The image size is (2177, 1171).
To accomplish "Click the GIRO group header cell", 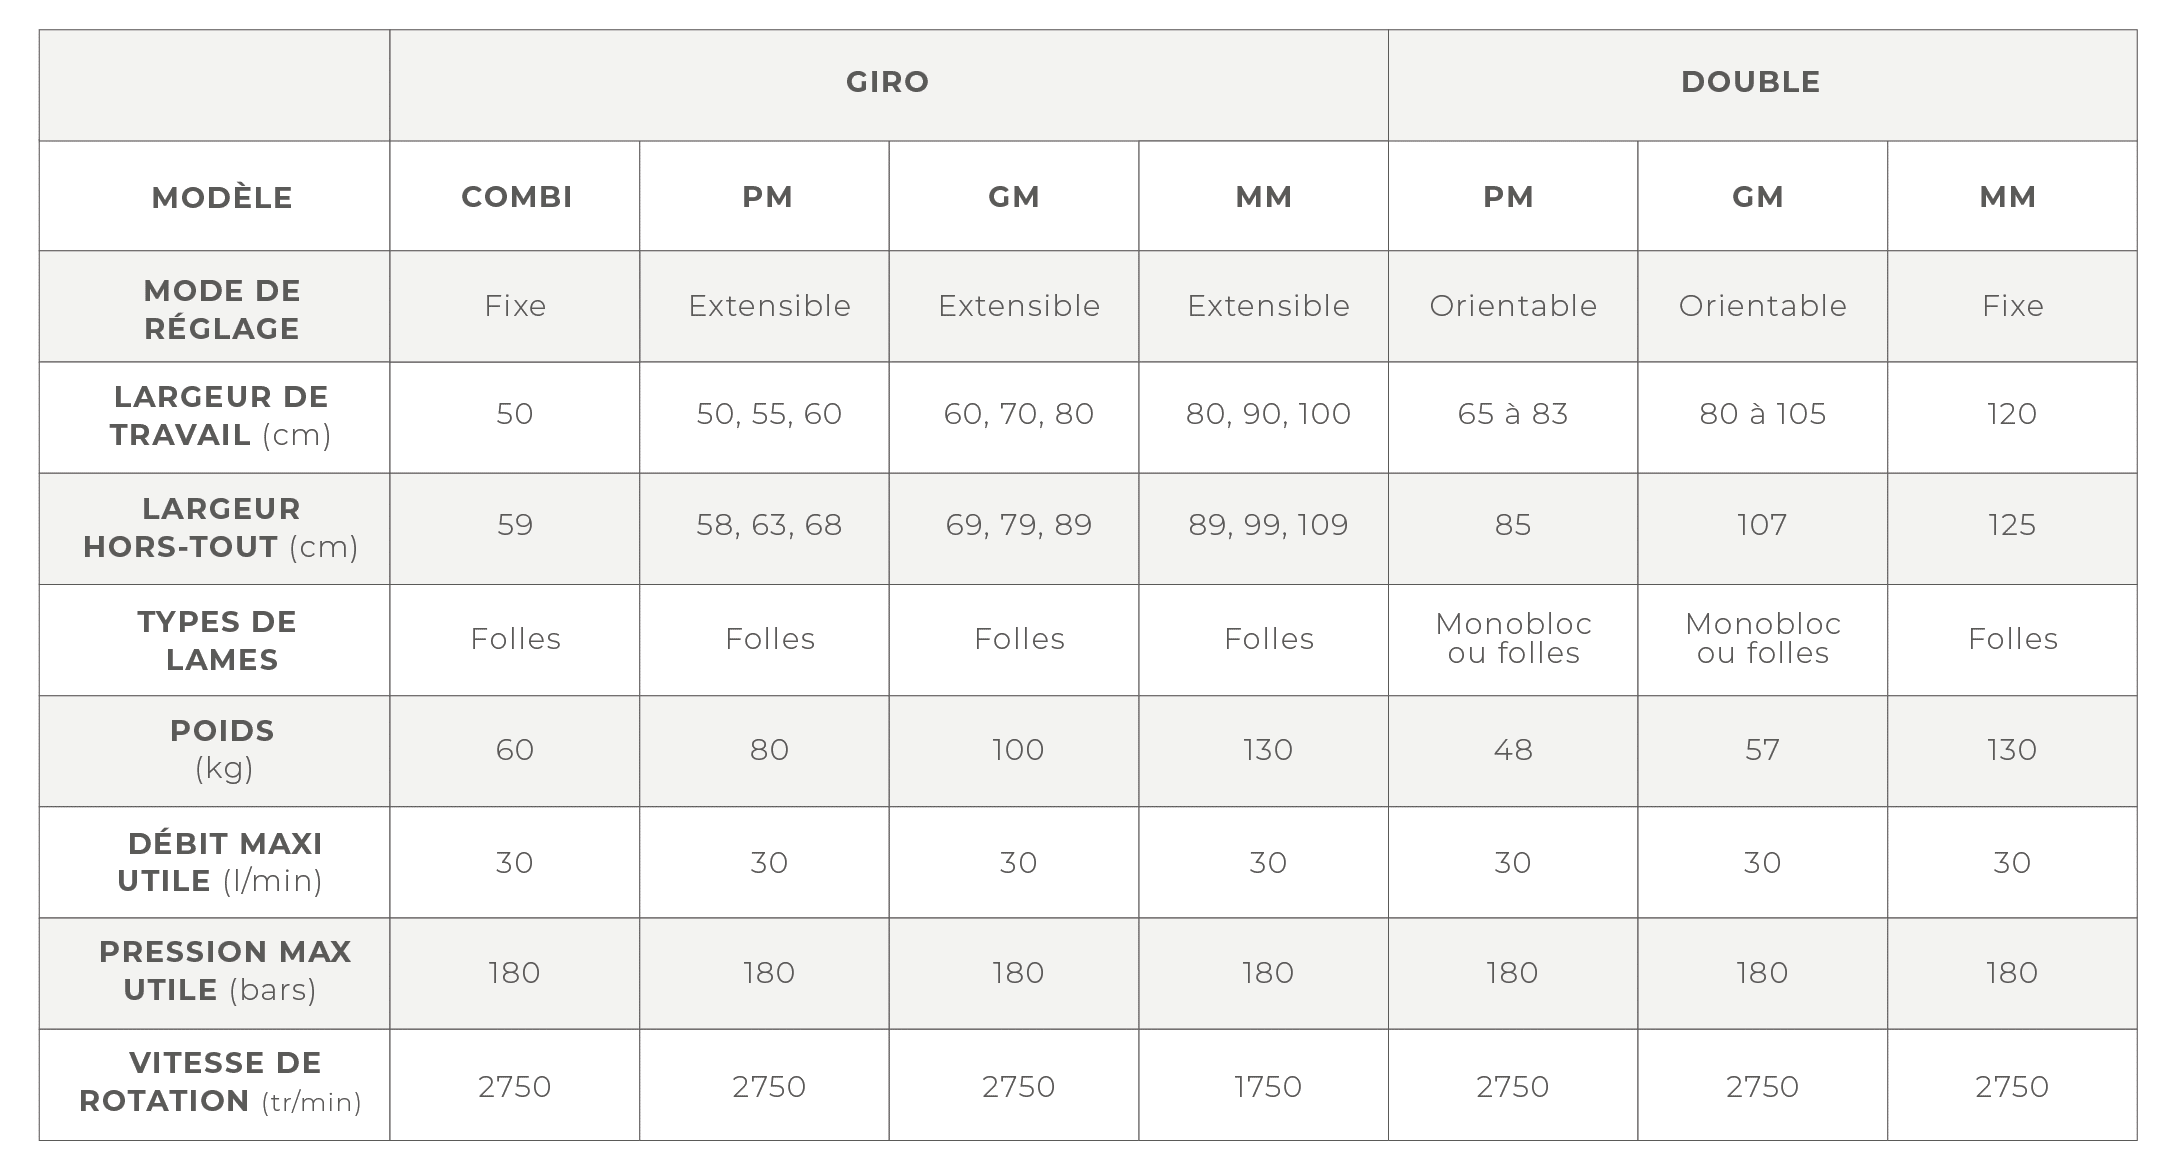I will point(888,82).
